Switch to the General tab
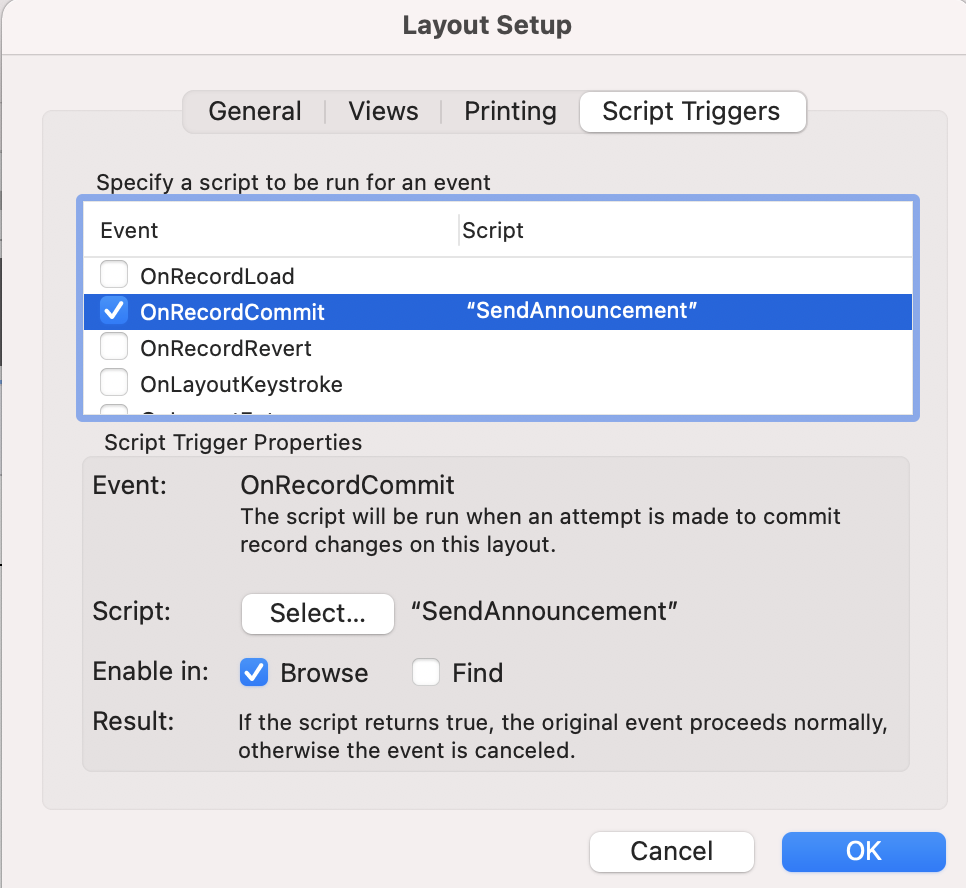Screen dimensions: 966x888 coord(254,112)
